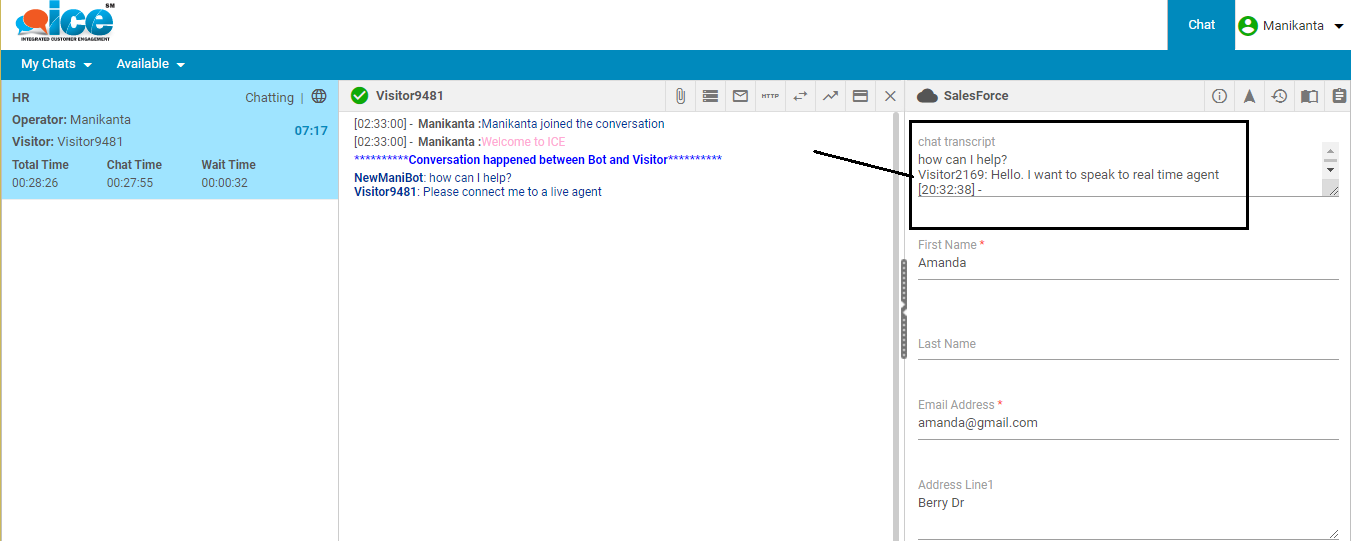Image resolution: width=1351 pixels, height=541 pixels.
Task: Click the info circle icon
Action: pyautogui.click(x=1219, y=96)
